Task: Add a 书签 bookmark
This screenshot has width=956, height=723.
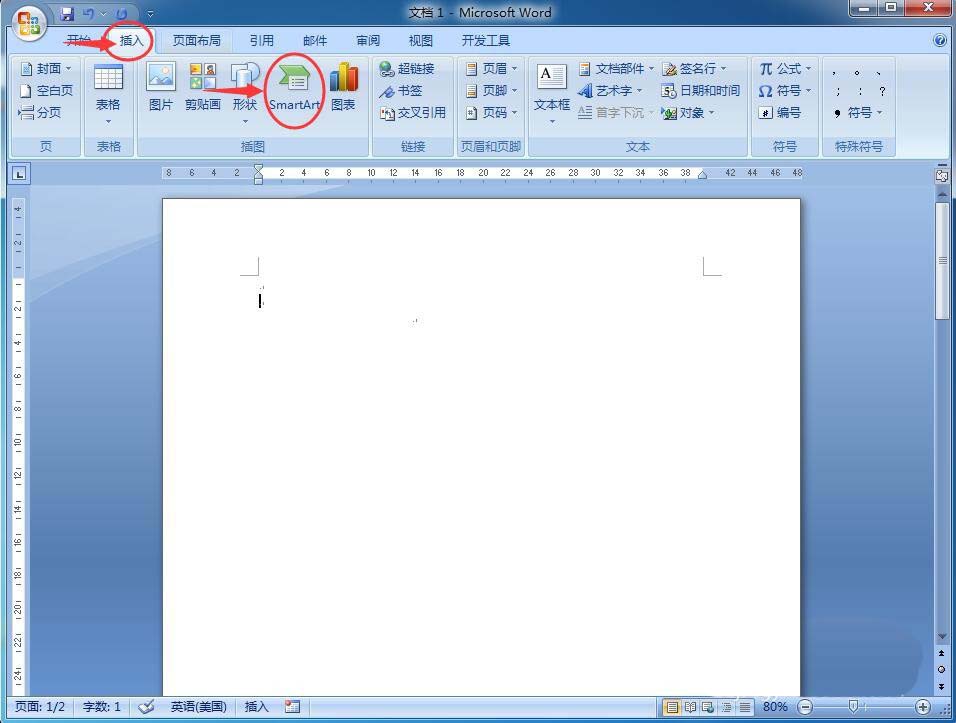Action: (401, 91)
